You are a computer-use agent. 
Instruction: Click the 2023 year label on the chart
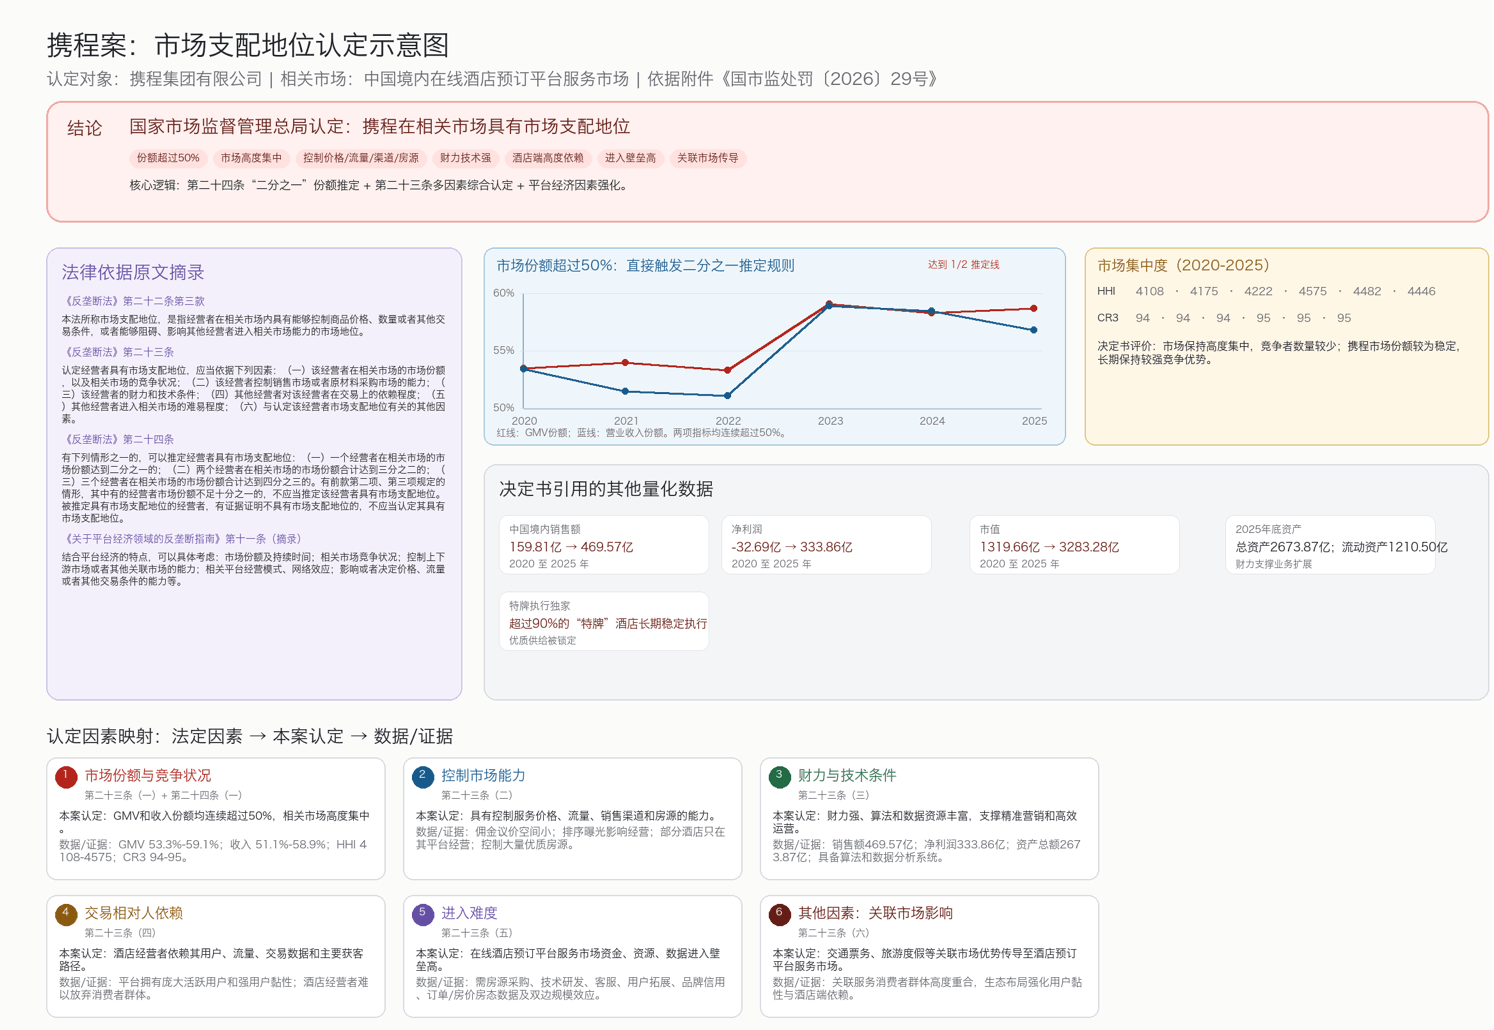coord(830,421)
